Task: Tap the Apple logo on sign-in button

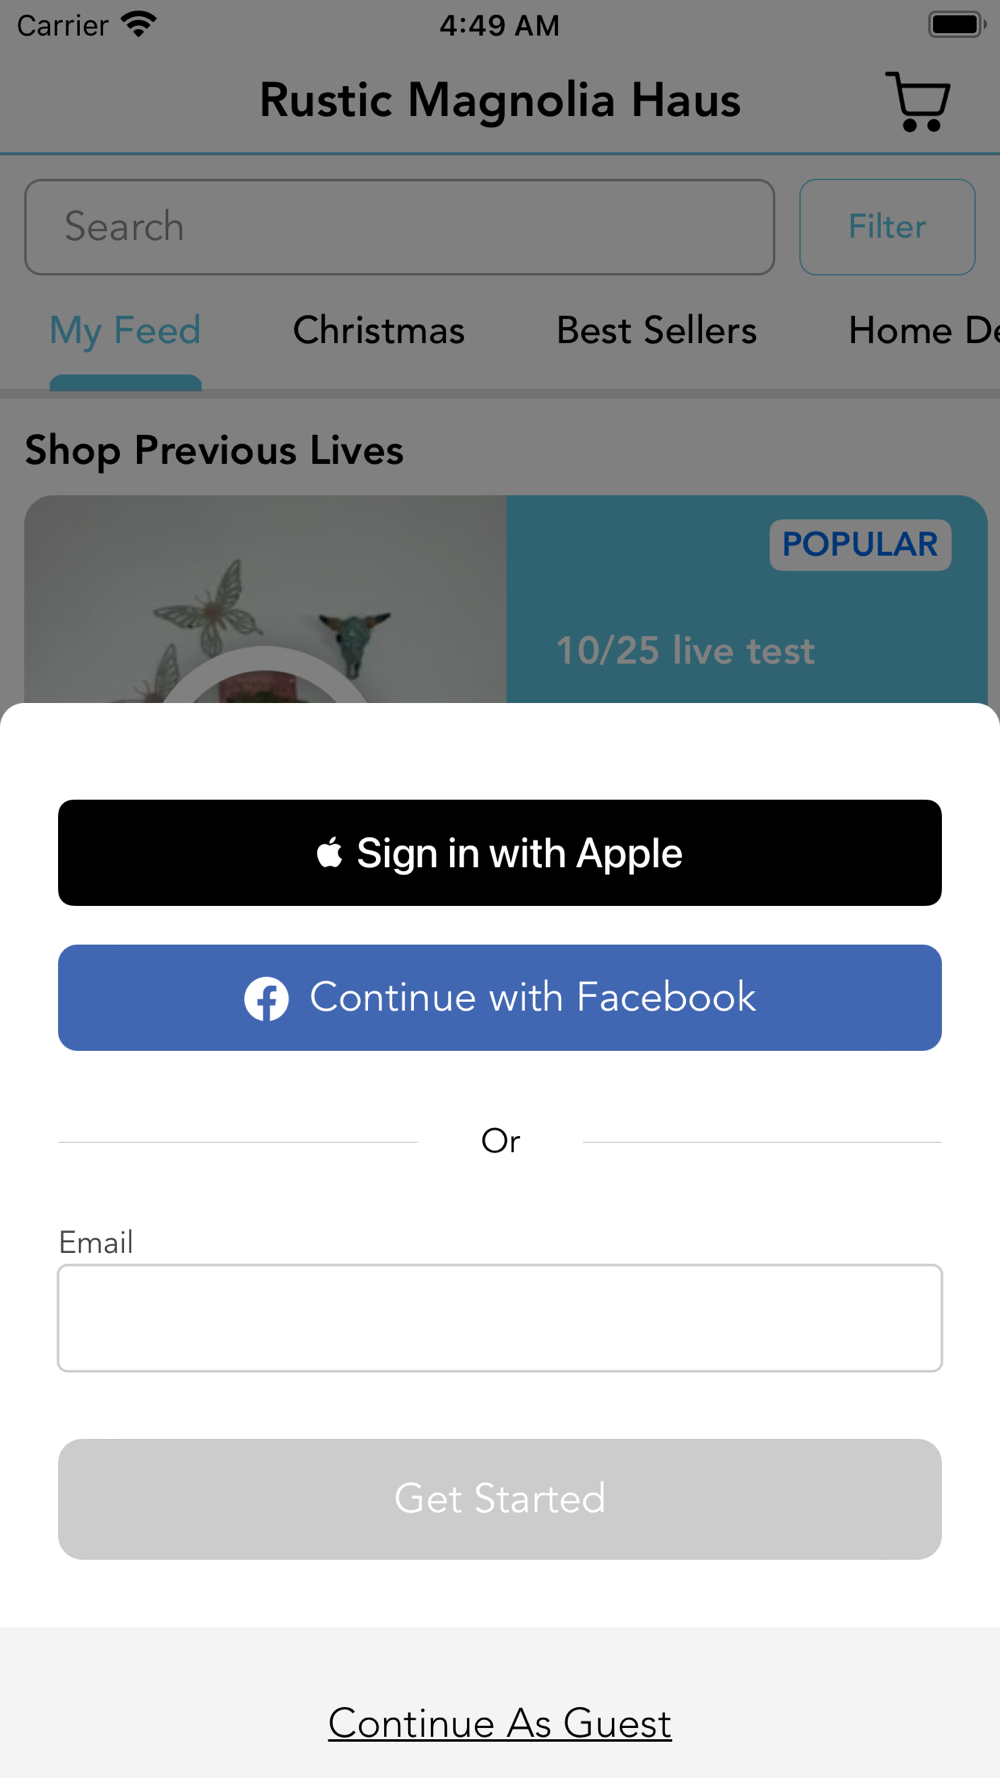Action: [329, 853]
